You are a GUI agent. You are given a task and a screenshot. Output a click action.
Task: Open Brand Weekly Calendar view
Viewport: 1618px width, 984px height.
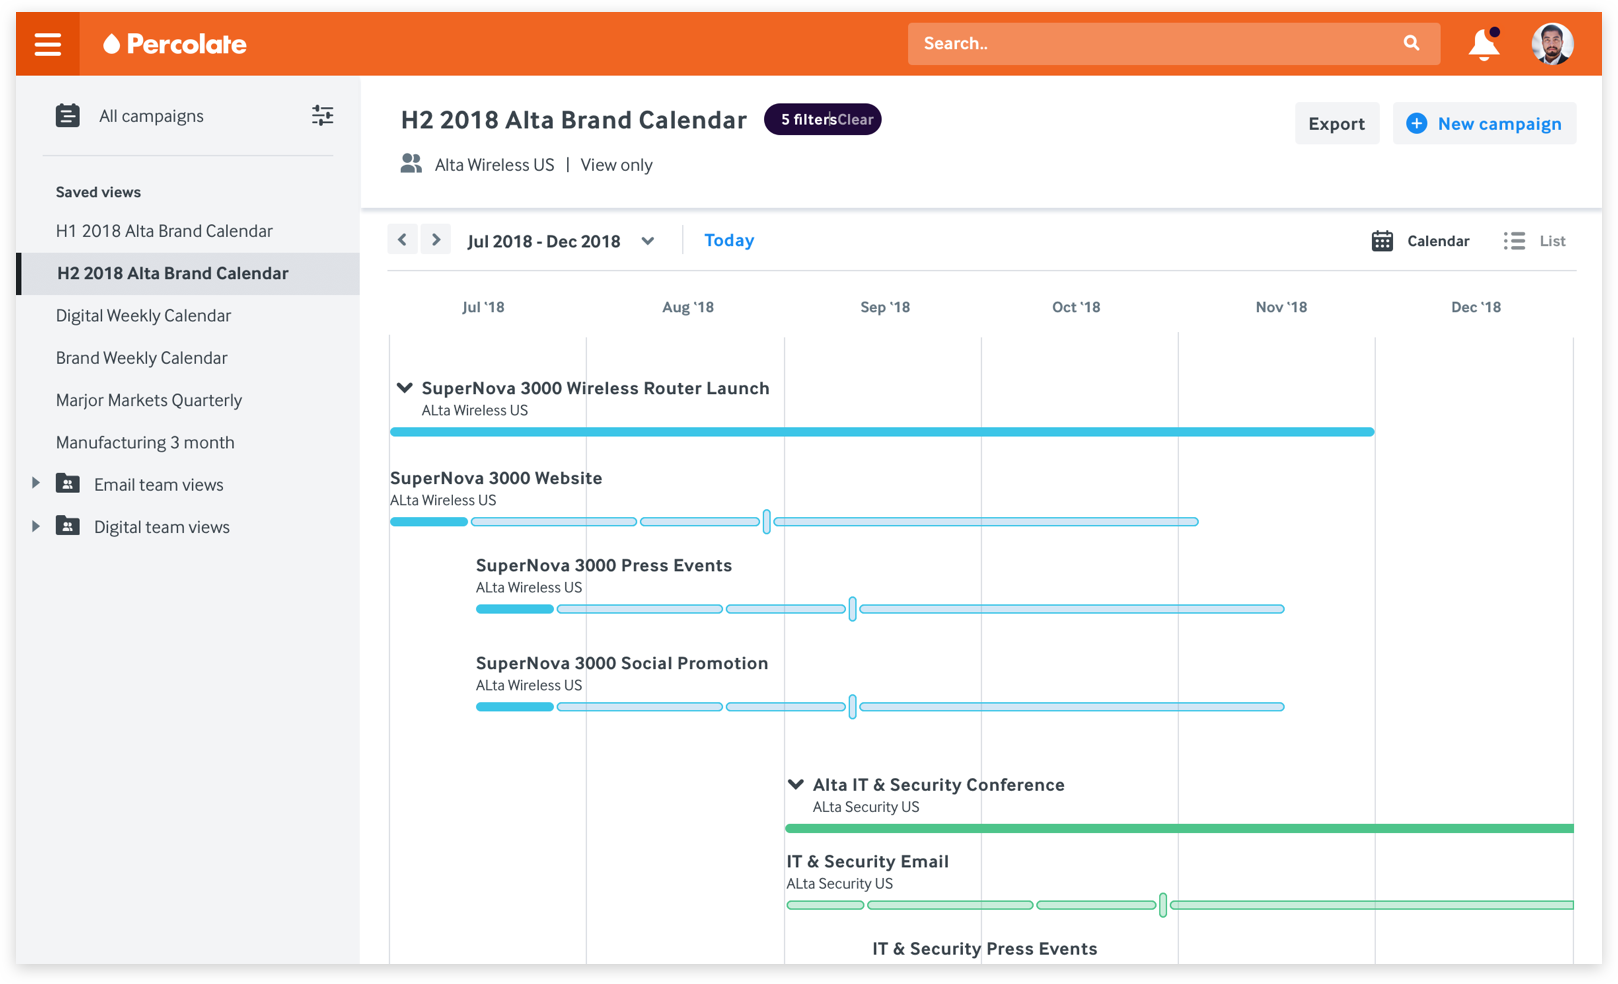tap(142, 358)
